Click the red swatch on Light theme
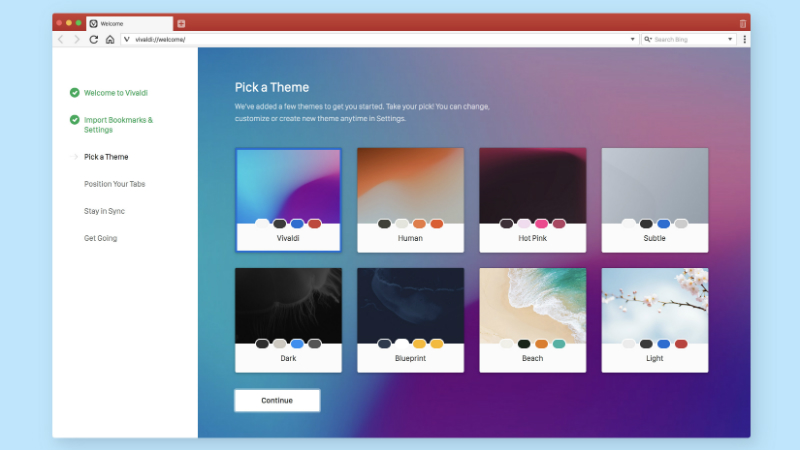Viewport: 800px width, 450px height. (x=681, y=344)
